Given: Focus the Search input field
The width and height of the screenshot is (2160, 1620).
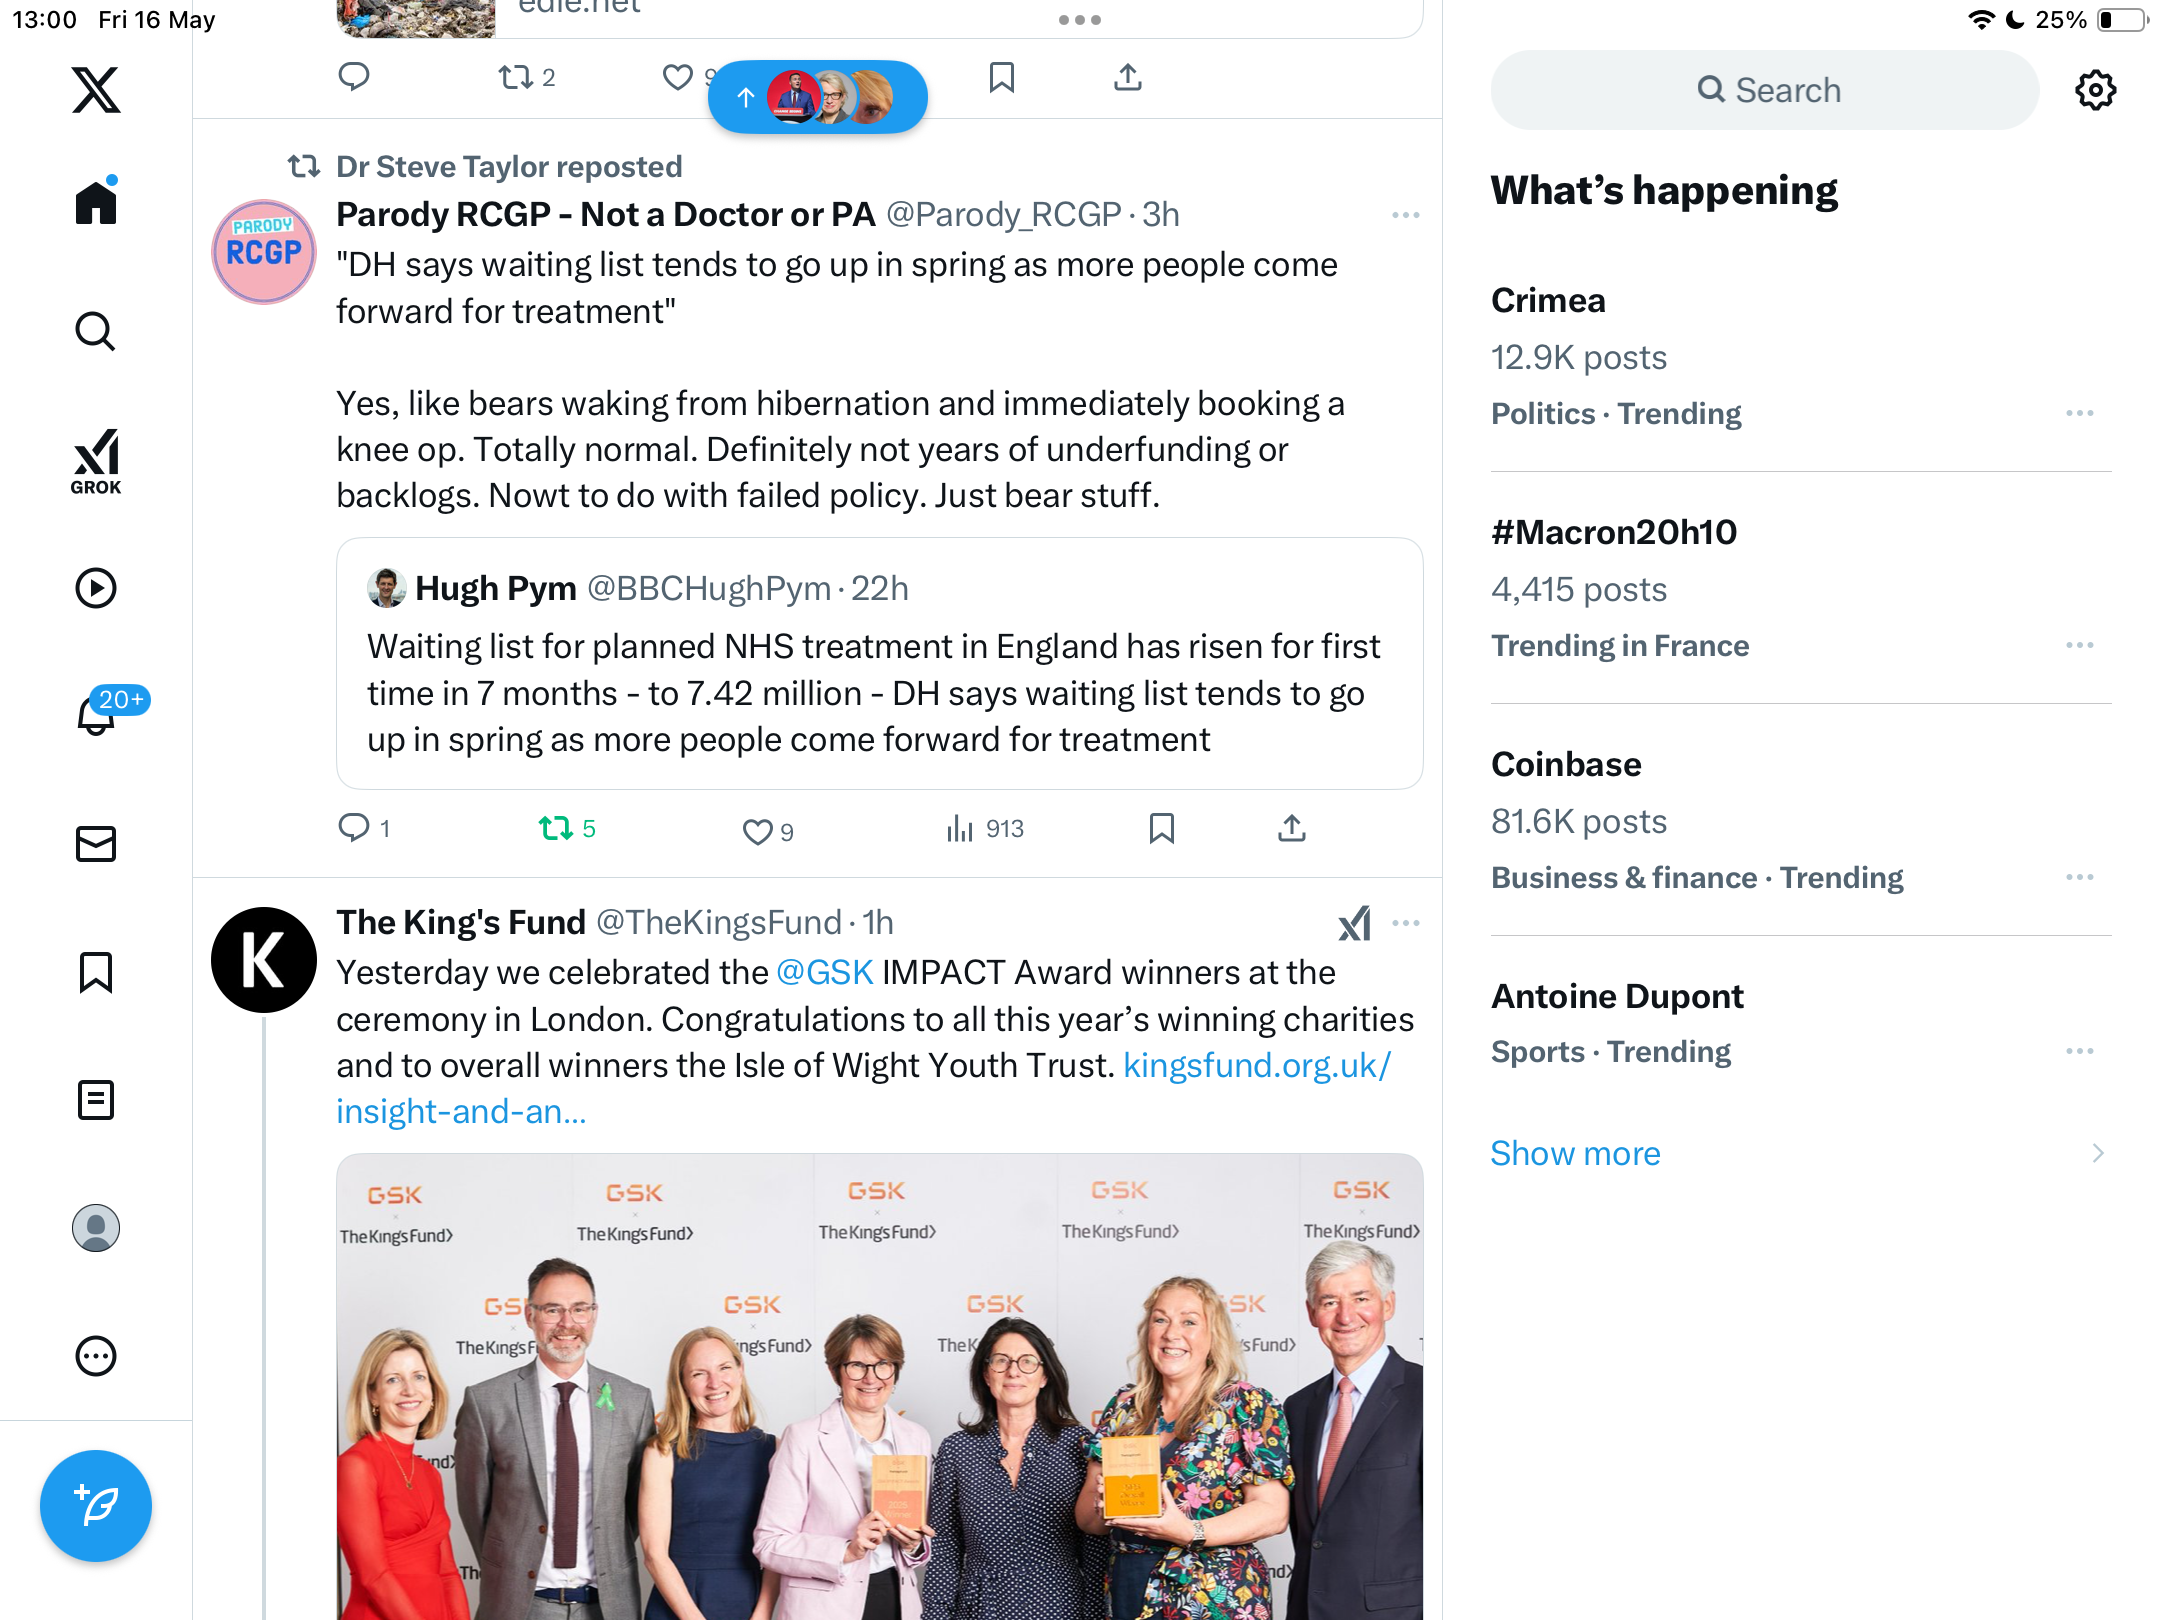Looking at the screenshot, I should [1765, 90].
